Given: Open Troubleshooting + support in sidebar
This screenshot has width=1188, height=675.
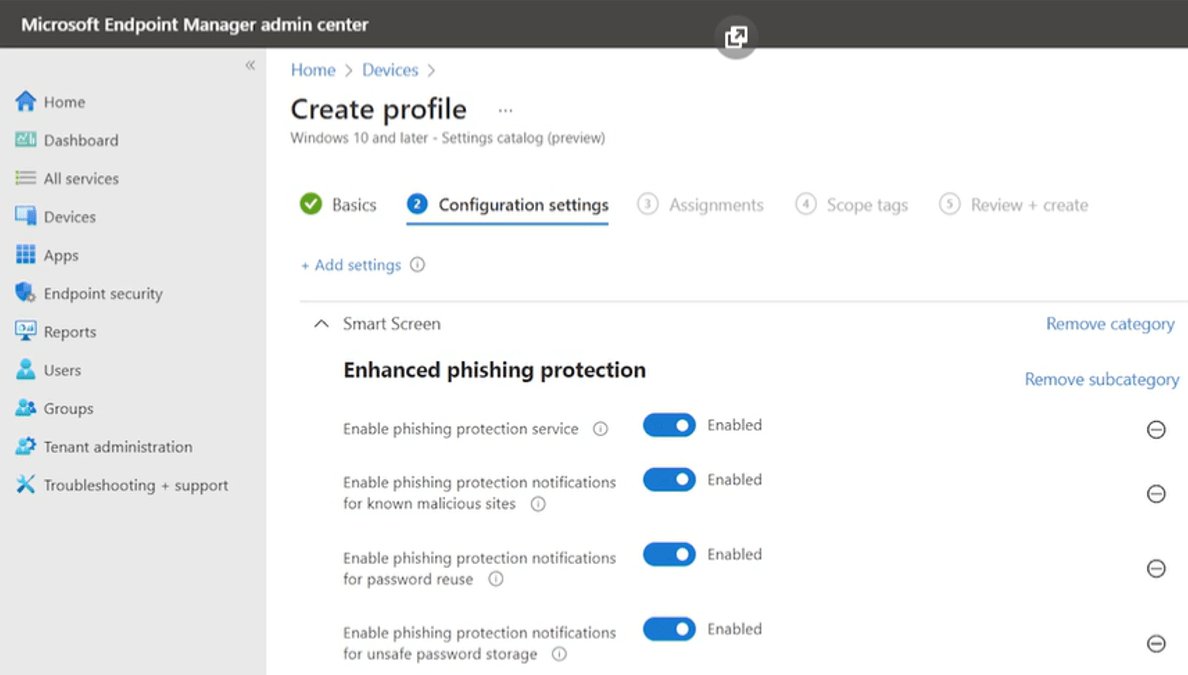Looking at the screenshot, I should click(136, 485).
